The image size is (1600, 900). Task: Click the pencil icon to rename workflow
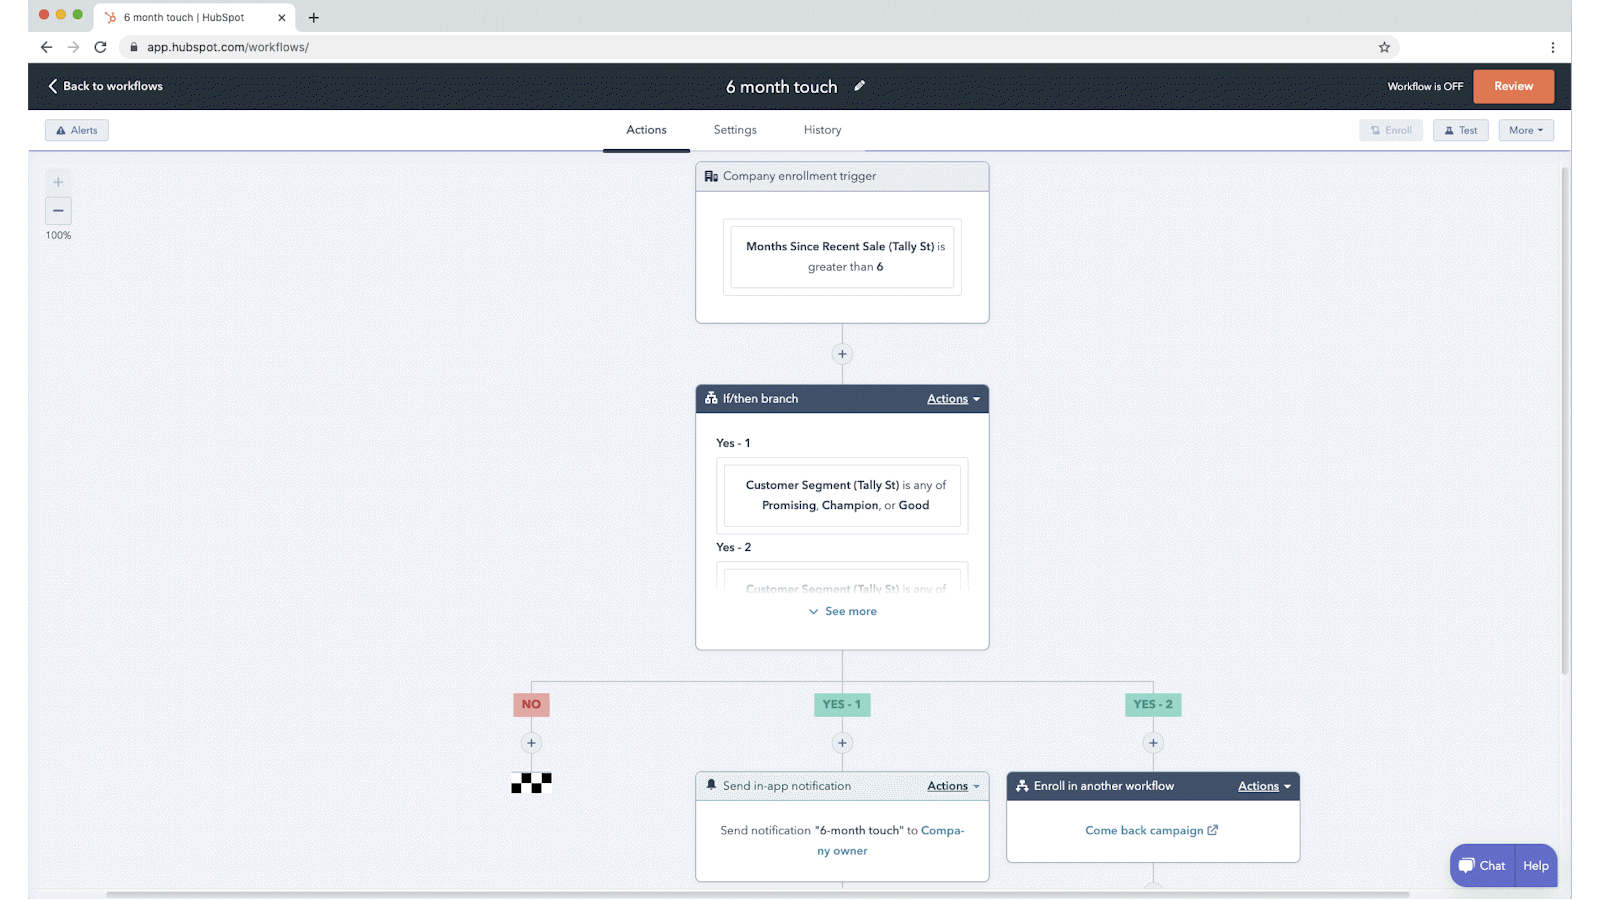click(859, 86)
